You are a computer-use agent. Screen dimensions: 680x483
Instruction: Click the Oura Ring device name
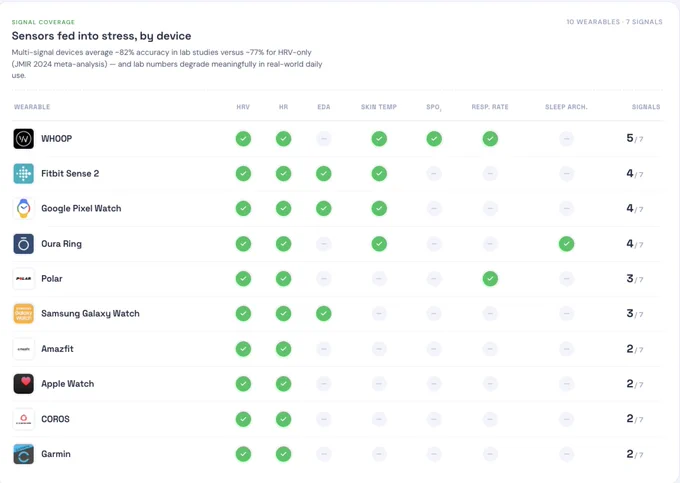click(61, 244)
